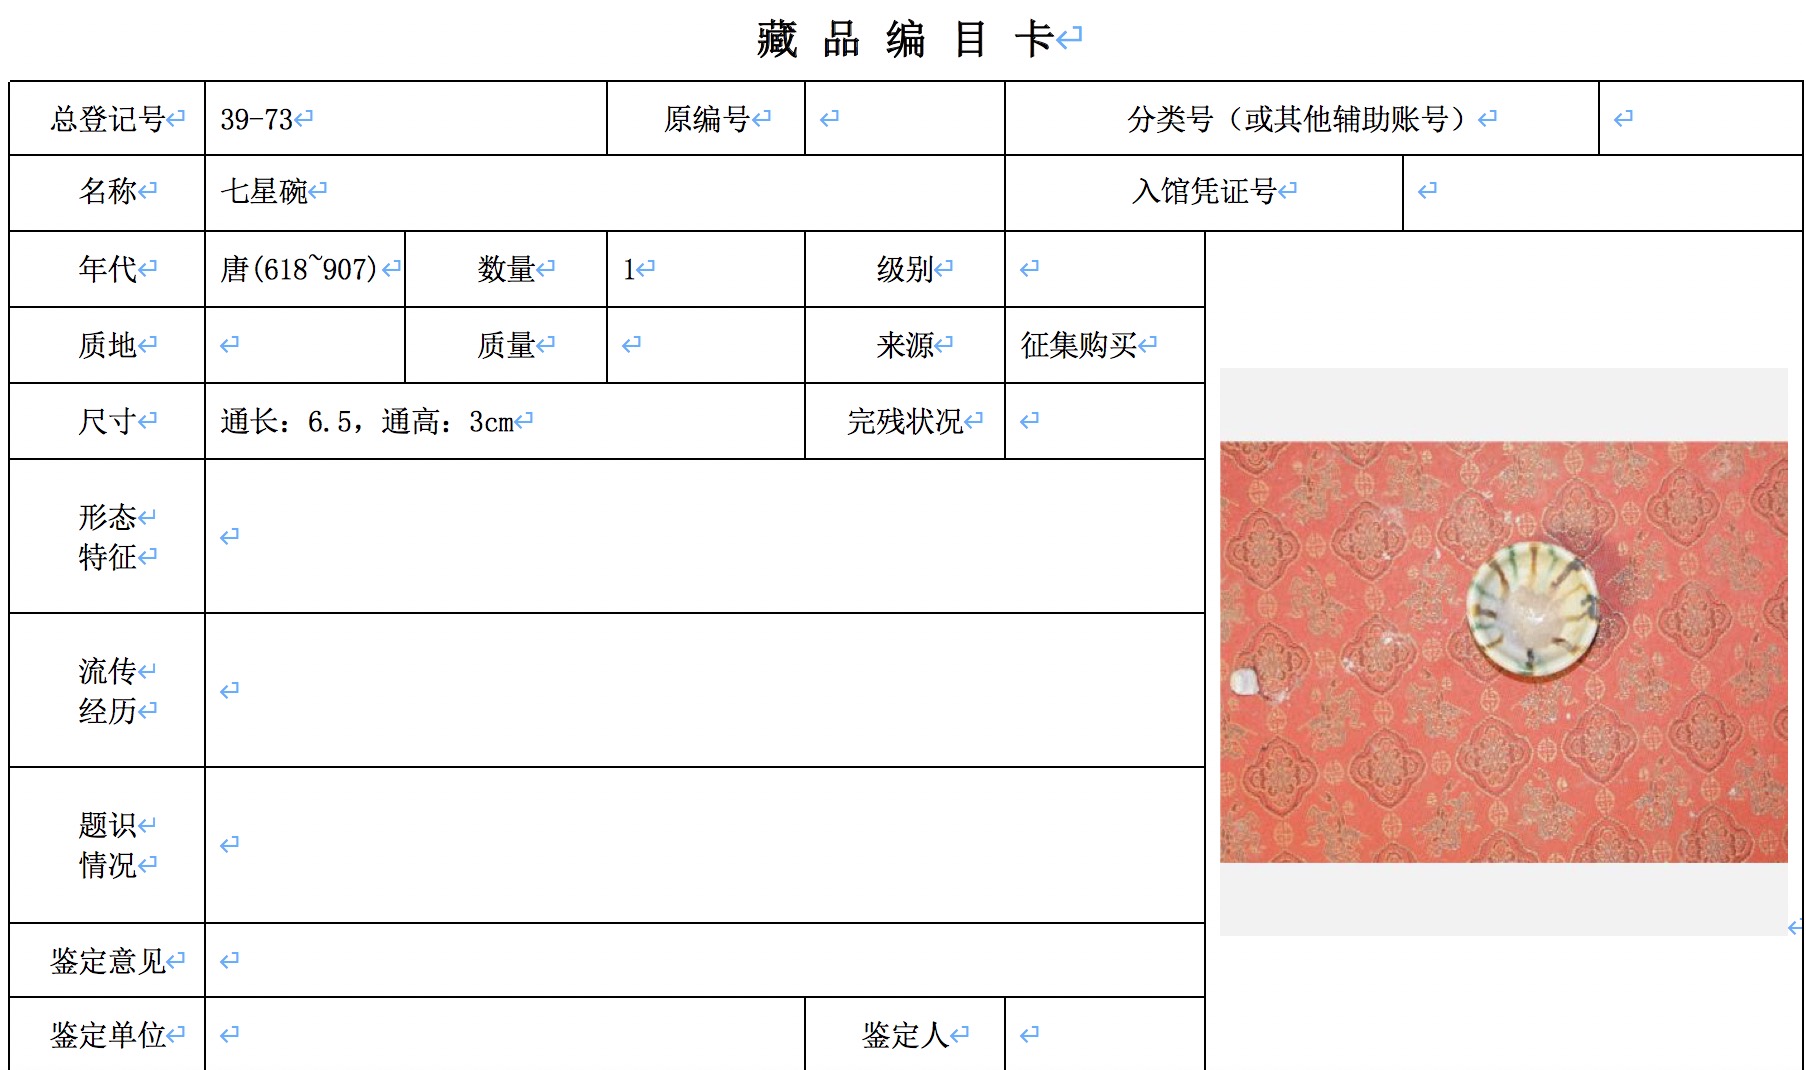
Task: Click the 质量 label cell
Action: point(506,345)
